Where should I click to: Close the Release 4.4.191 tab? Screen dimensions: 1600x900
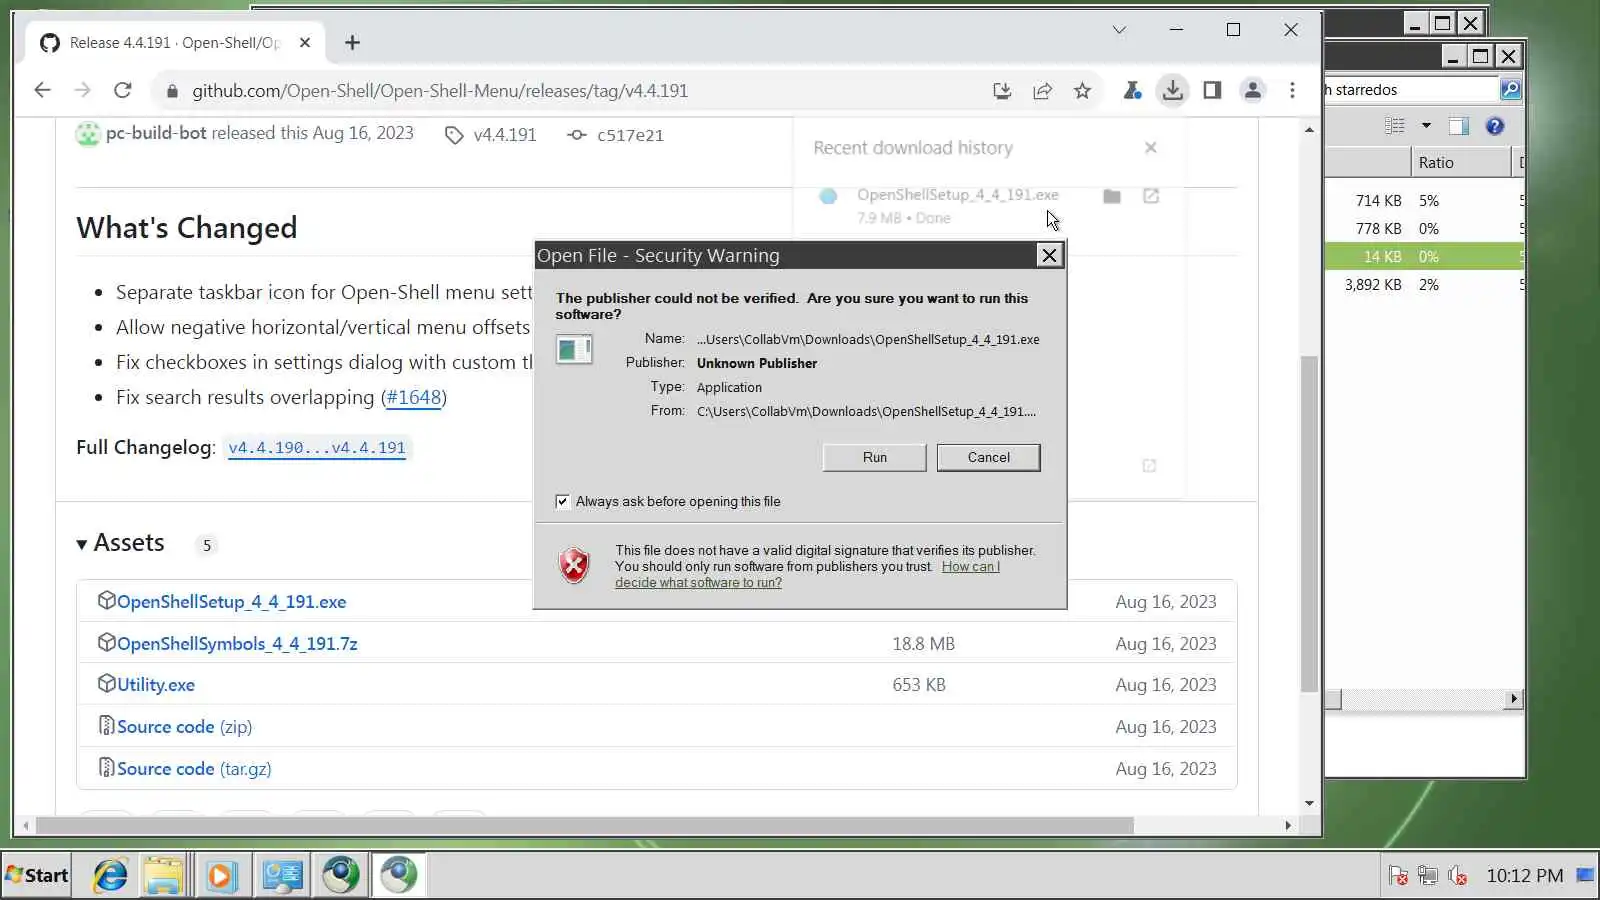pos(305,43)
